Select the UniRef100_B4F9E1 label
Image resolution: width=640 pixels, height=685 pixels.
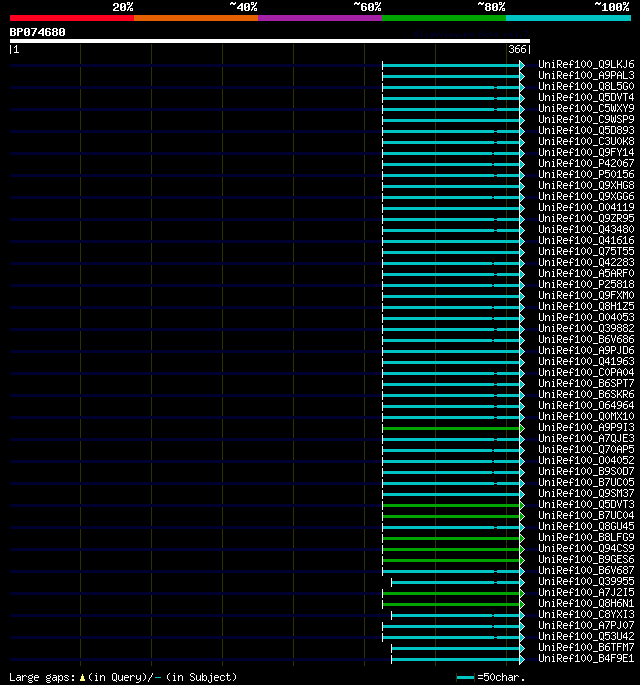pos(586,658)
